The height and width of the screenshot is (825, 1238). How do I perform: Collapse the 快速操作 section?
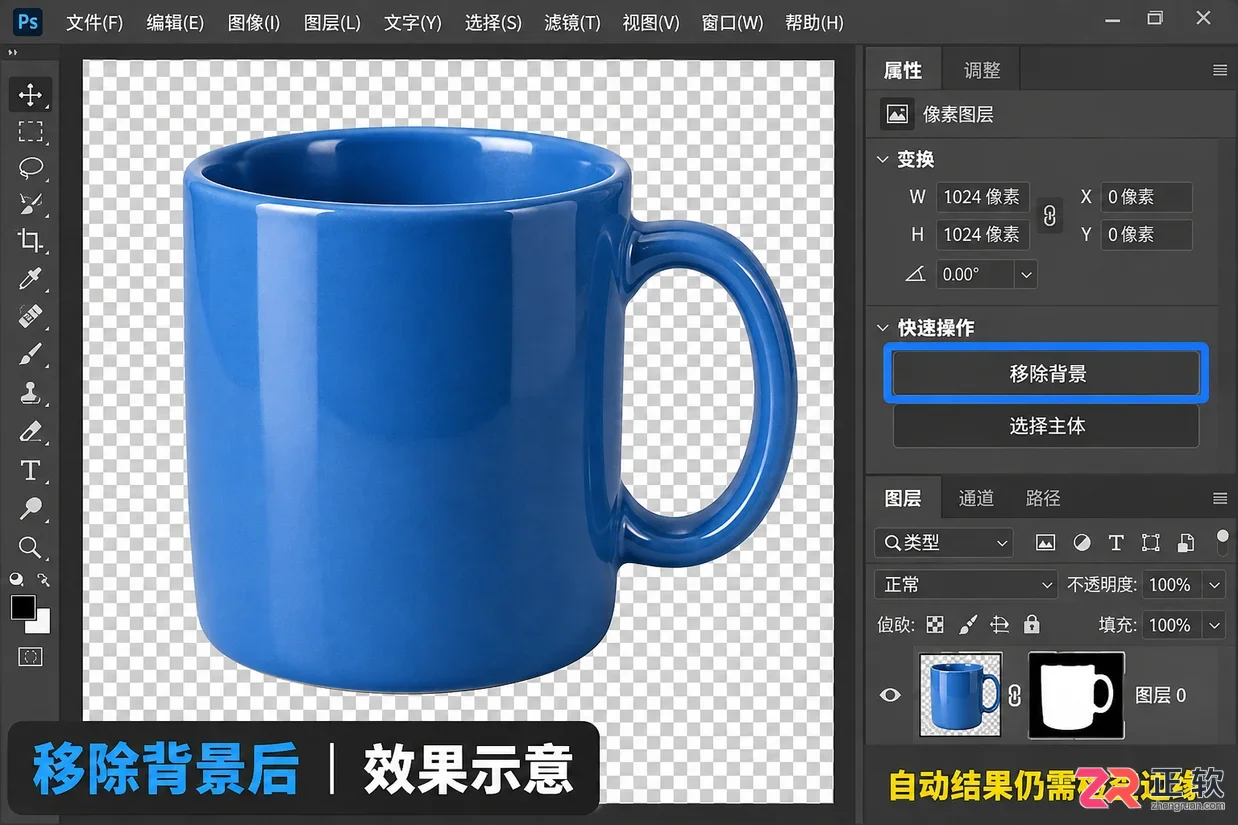[x=882, y=328]
